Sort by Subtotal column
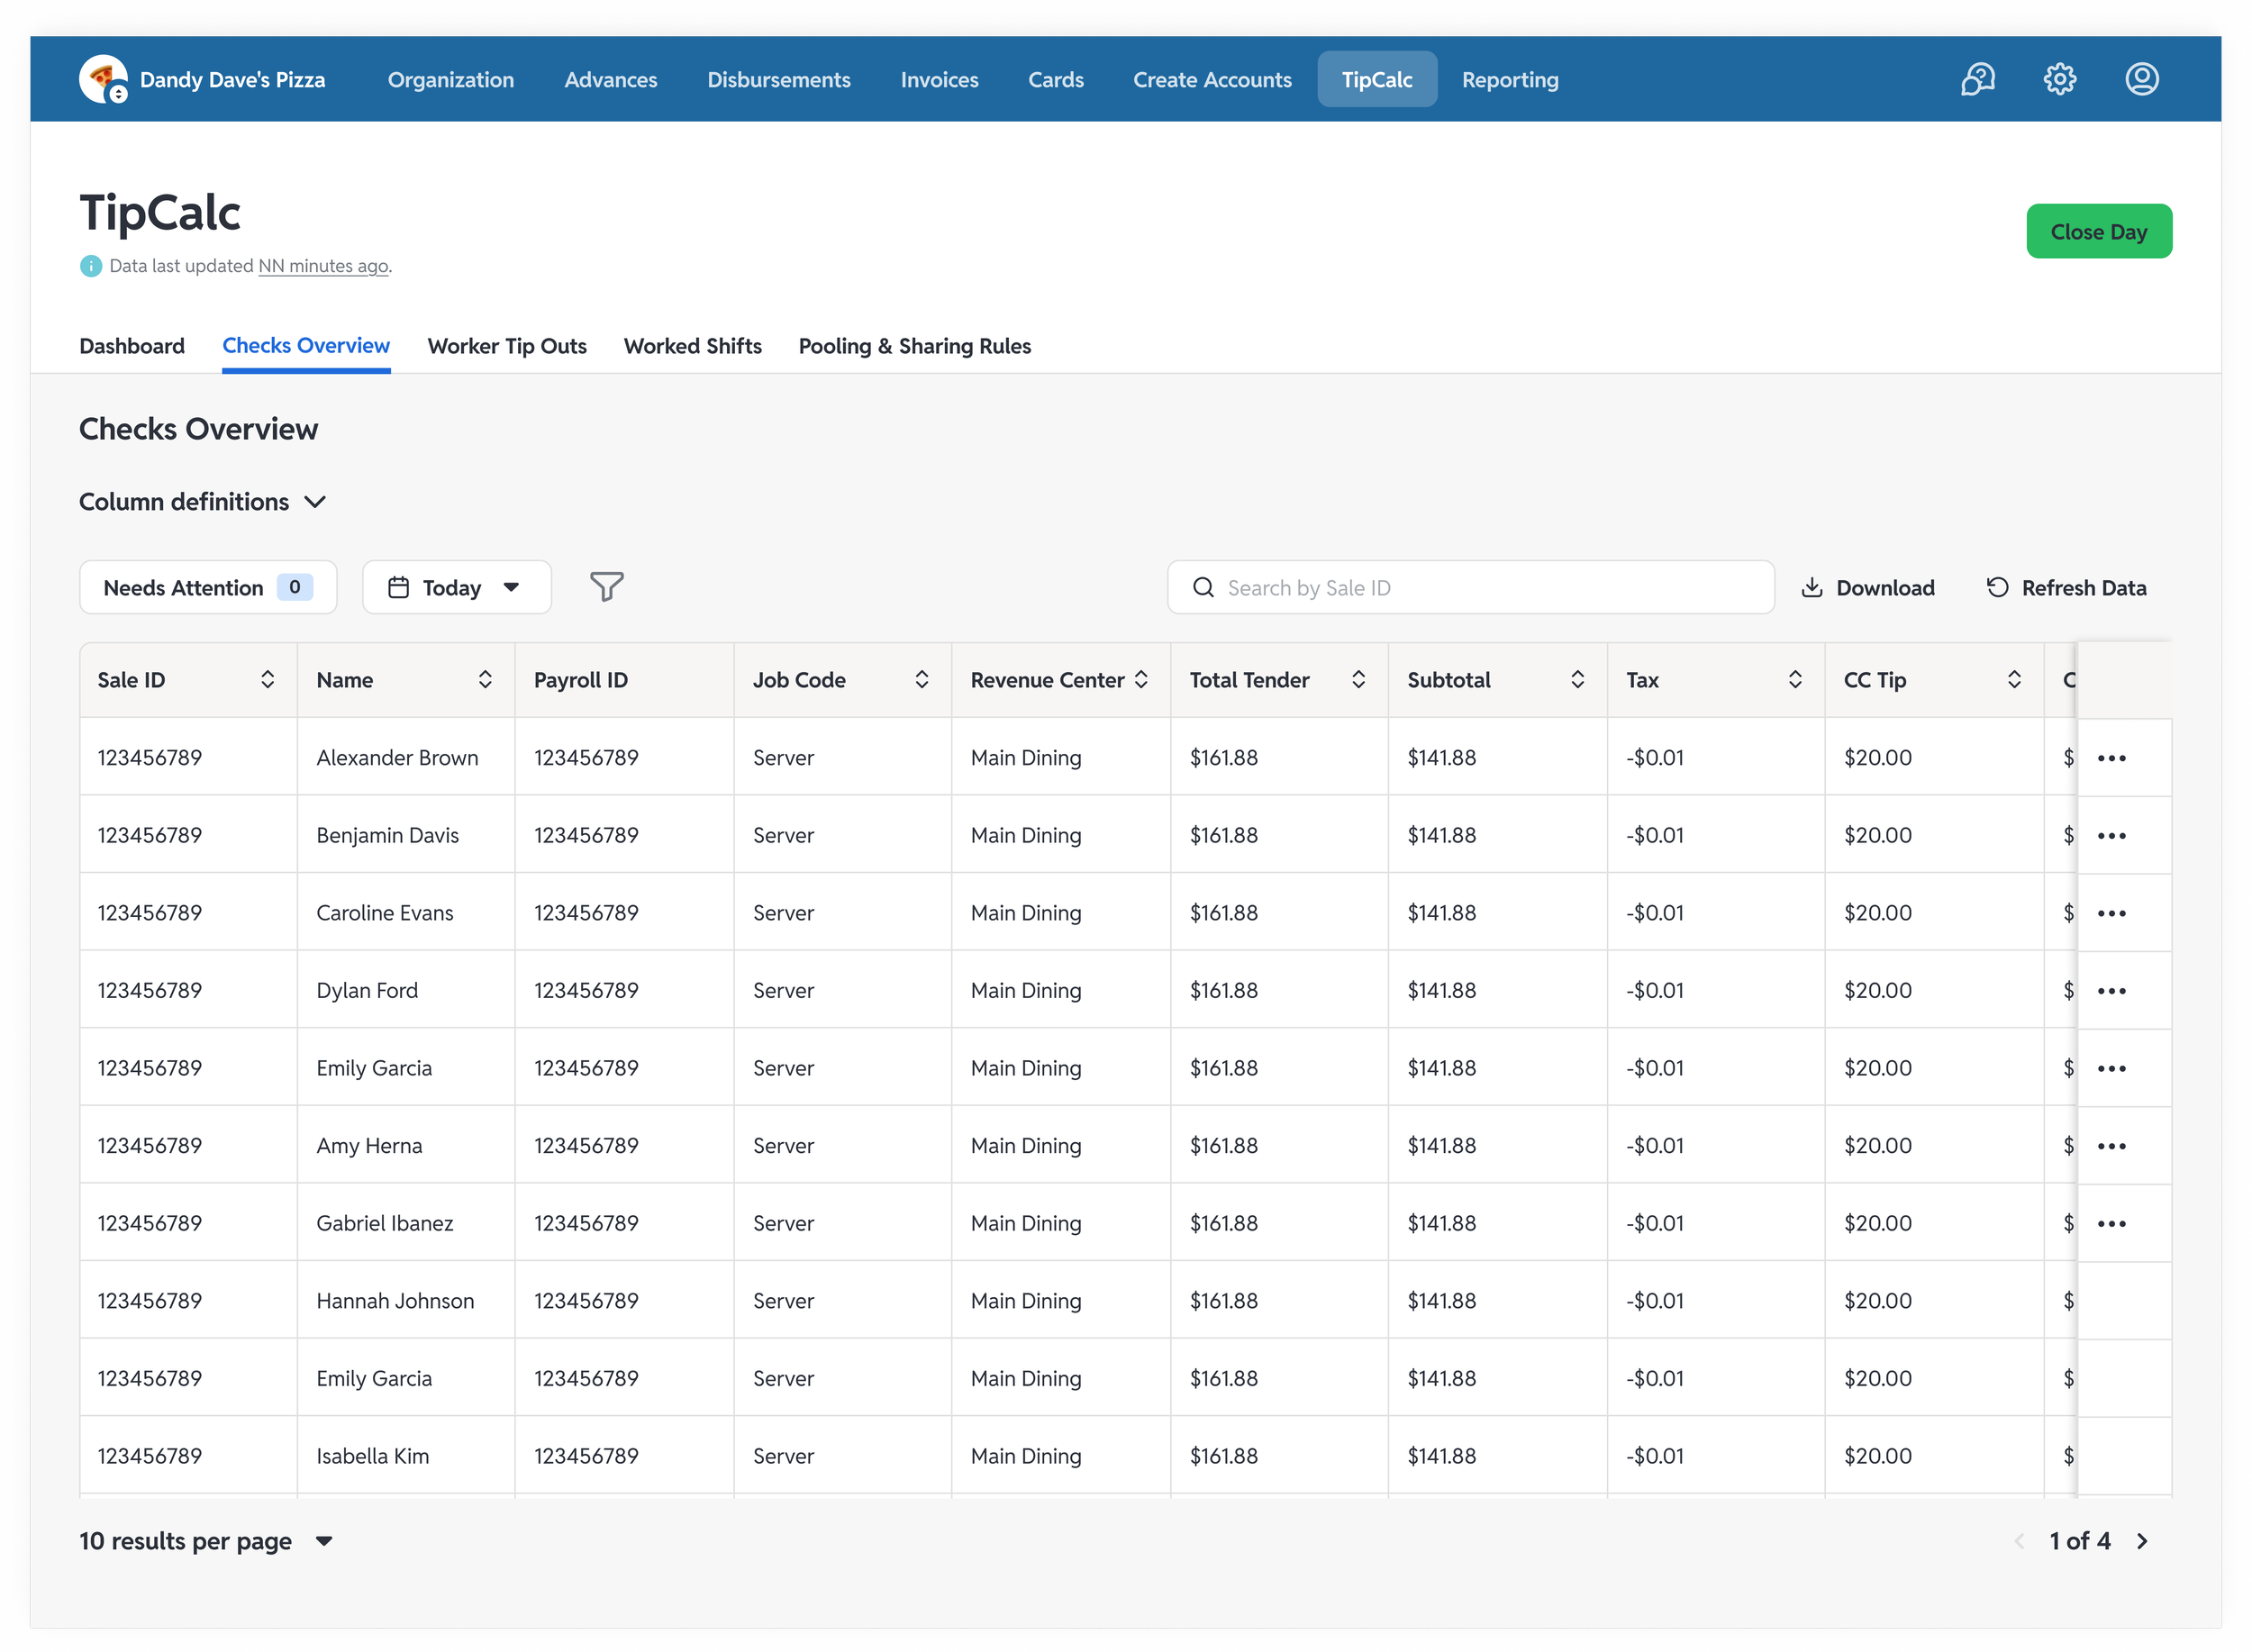 pos(1577,680)
